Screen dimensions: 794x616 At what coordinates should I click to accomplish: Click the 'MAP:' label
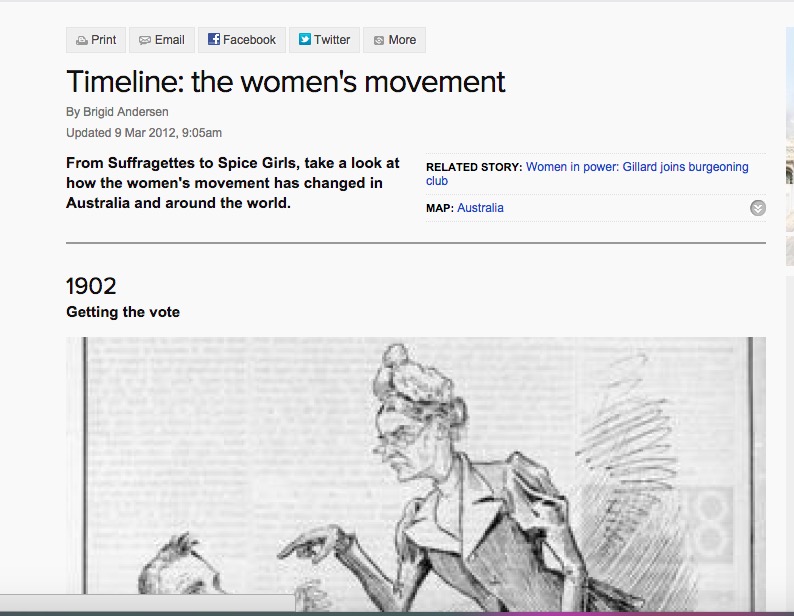pos(440,208)
